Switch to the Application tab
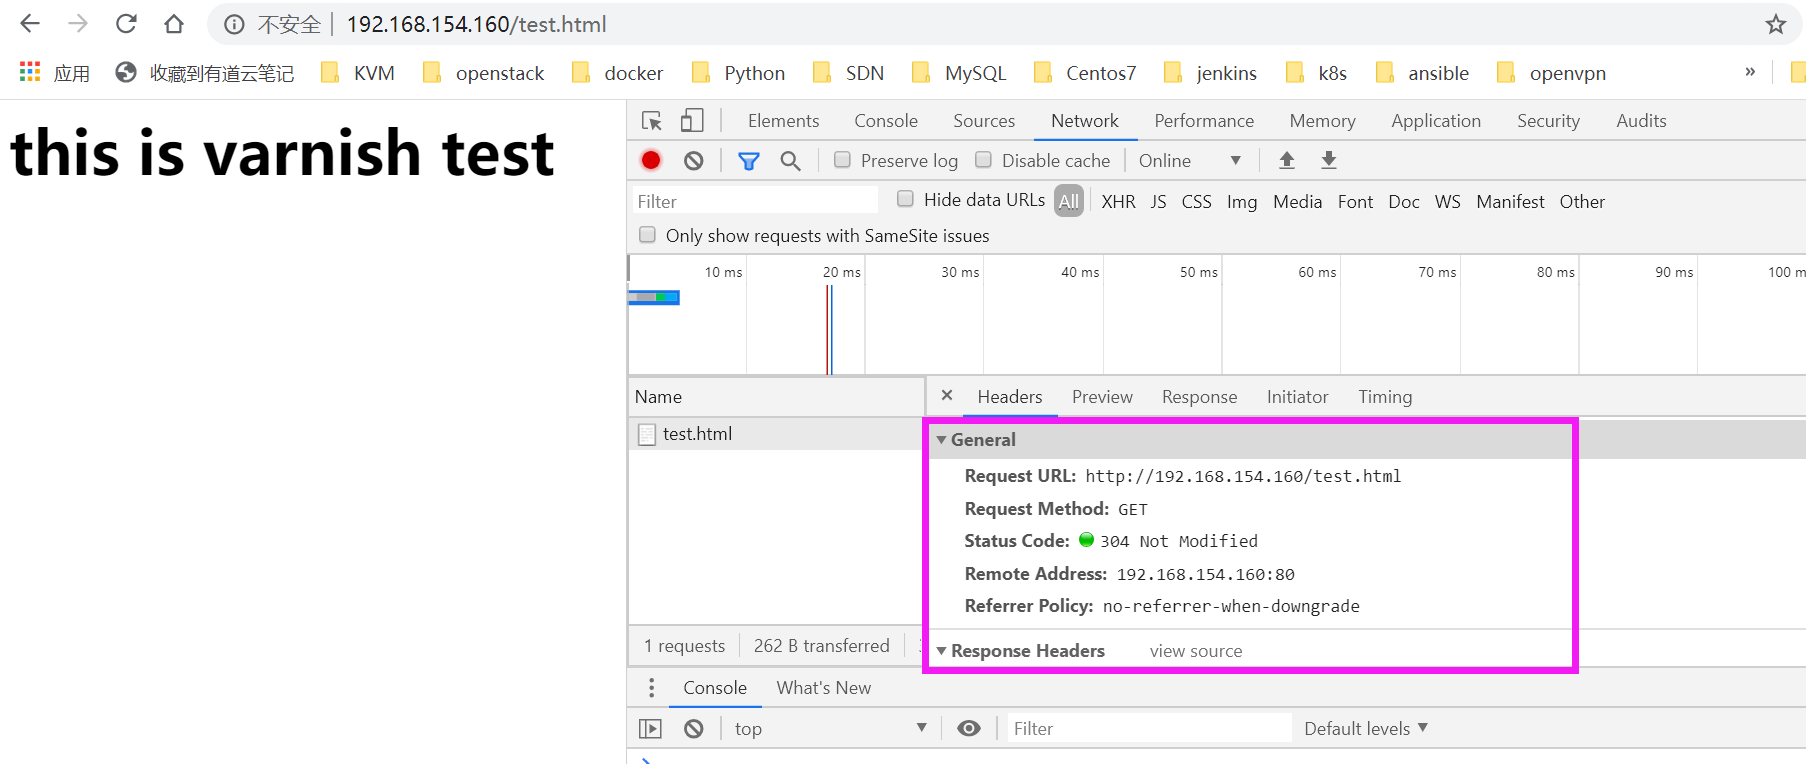Viewport: 1806px width, 764px height. (1436, 121)
